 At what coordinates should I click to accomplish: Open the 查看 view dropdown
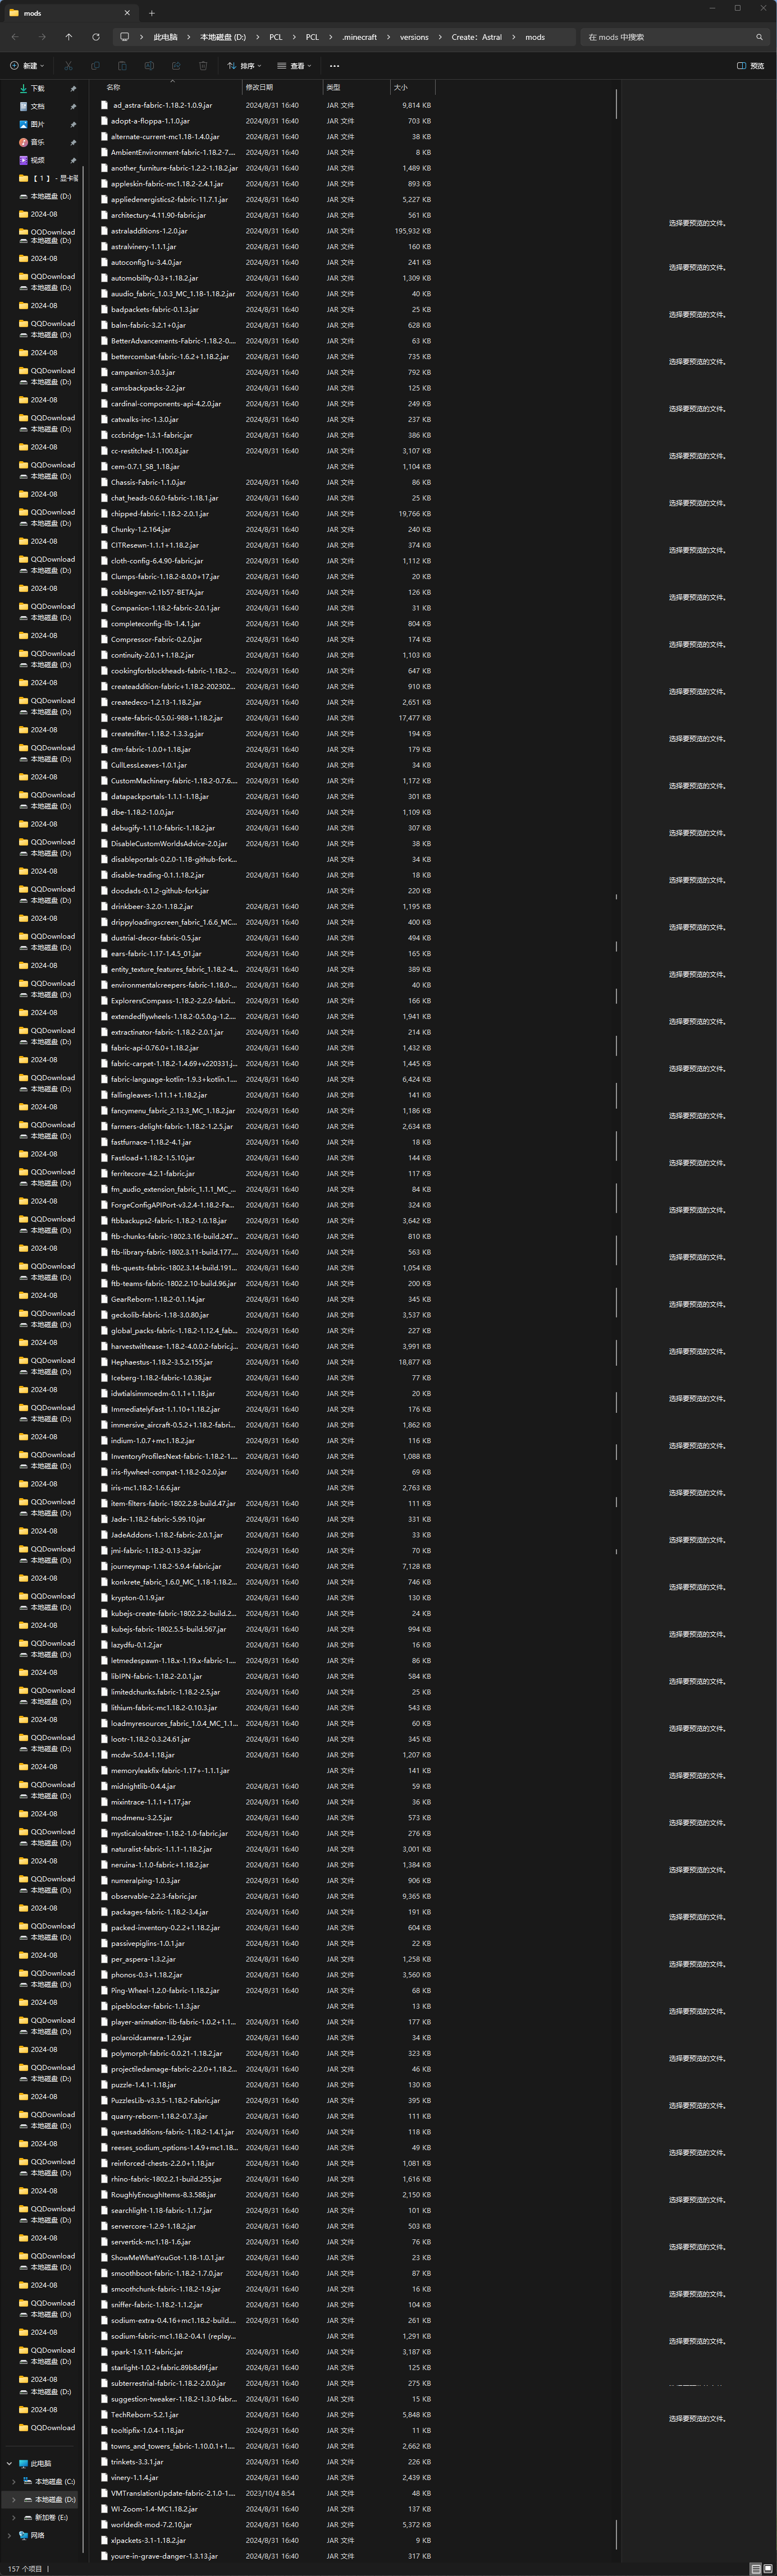click(294, 66)
